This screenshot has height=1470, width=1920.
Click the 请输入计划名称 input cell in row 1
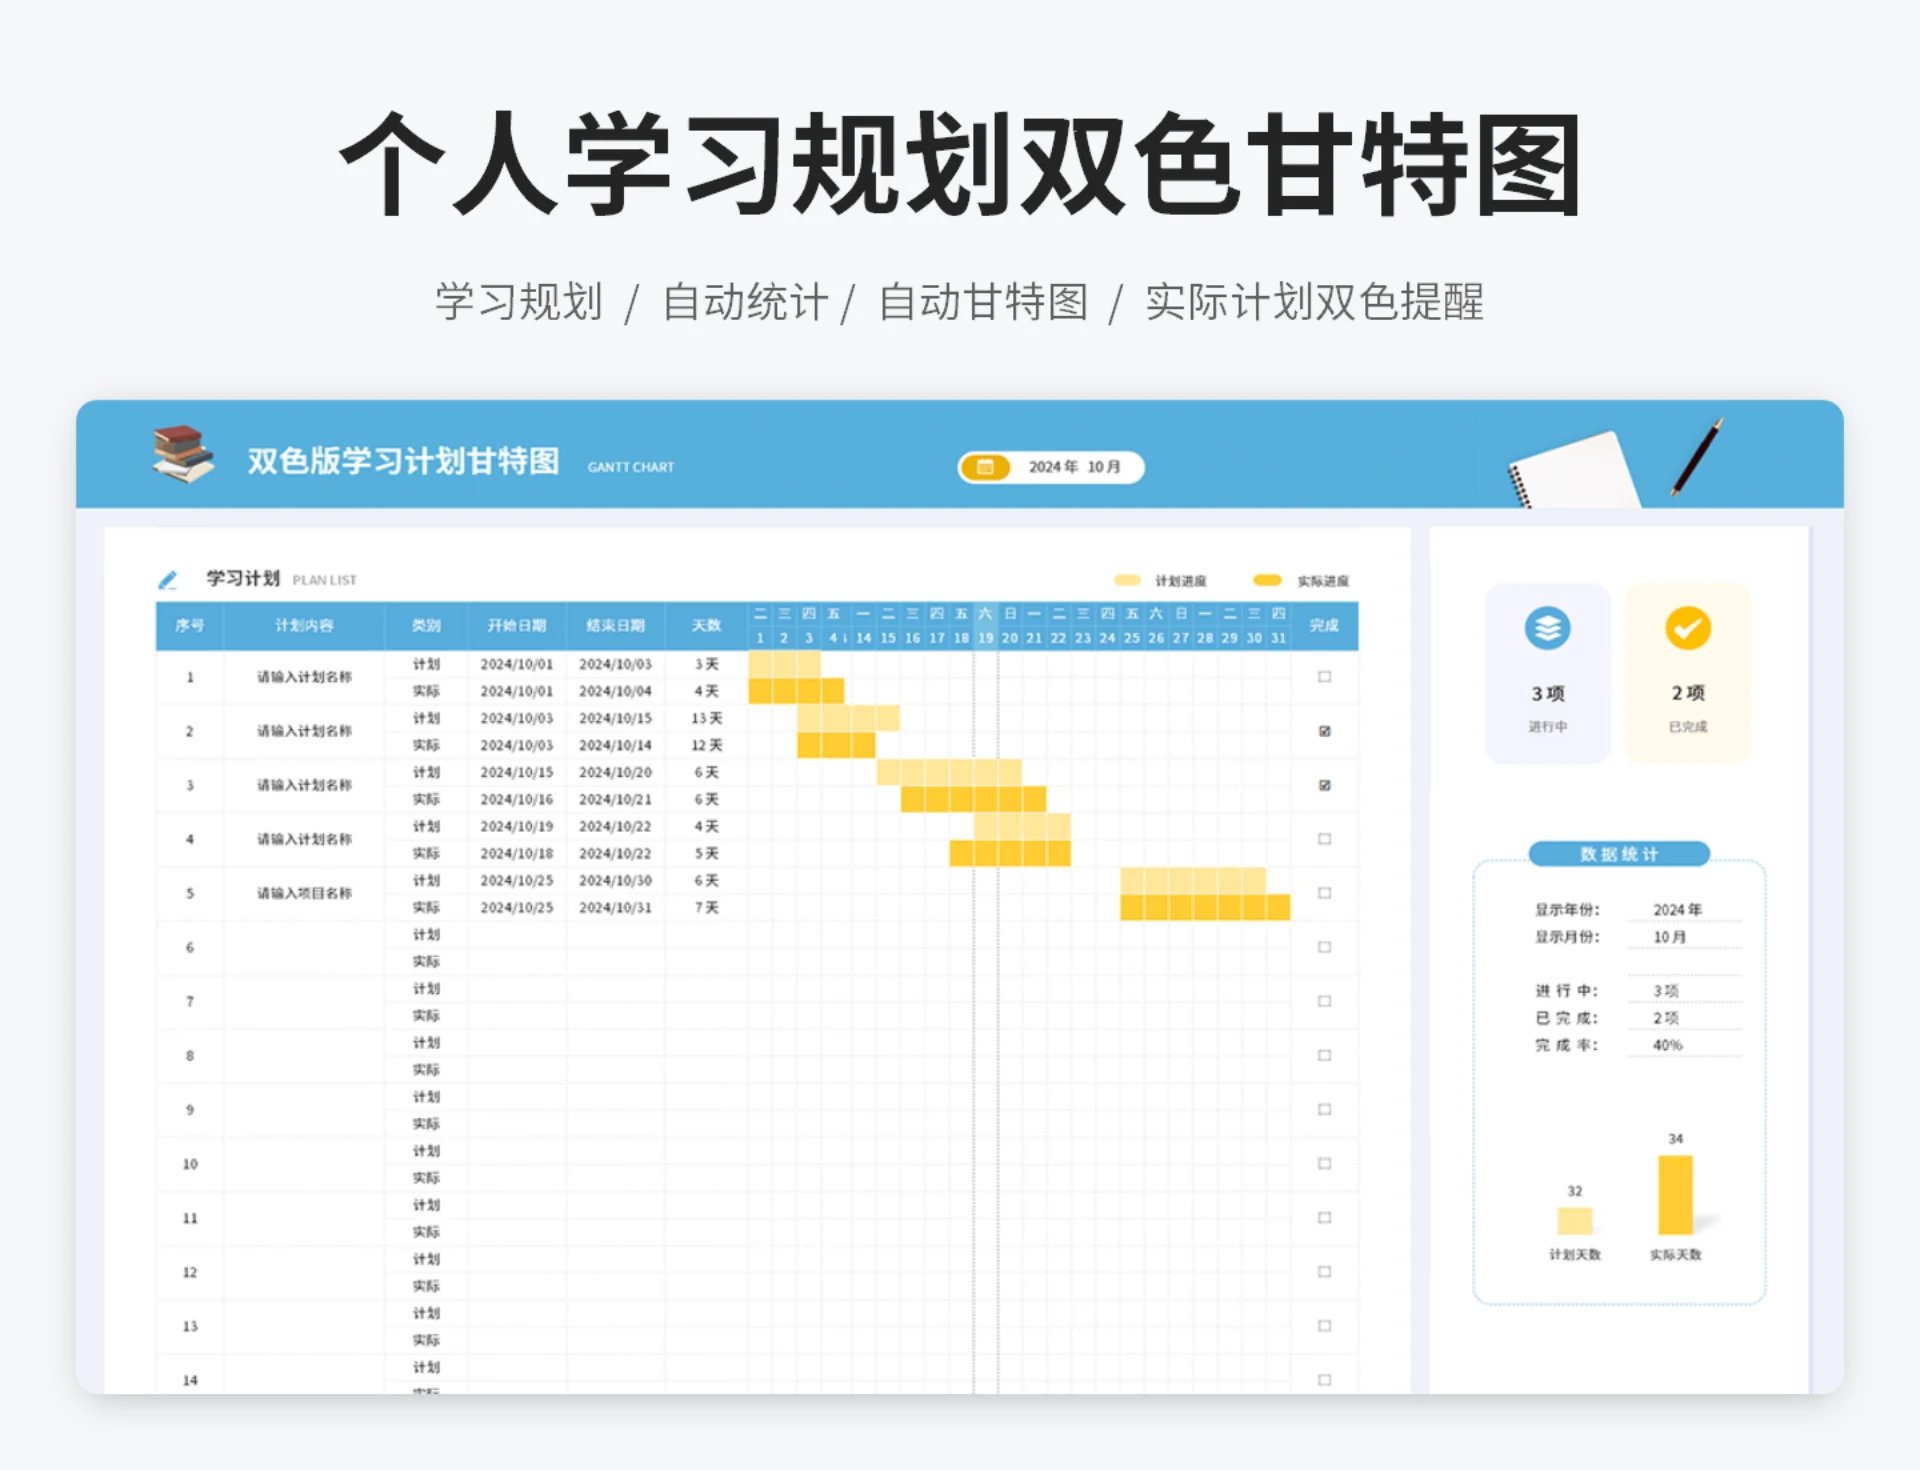(305, 676)
